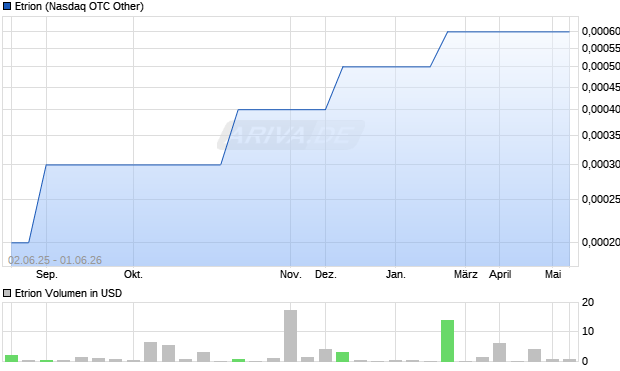Click date range '02.06.25 - 01.06.26'
This screenshot has height=371, width=620.
click(55, 260)
